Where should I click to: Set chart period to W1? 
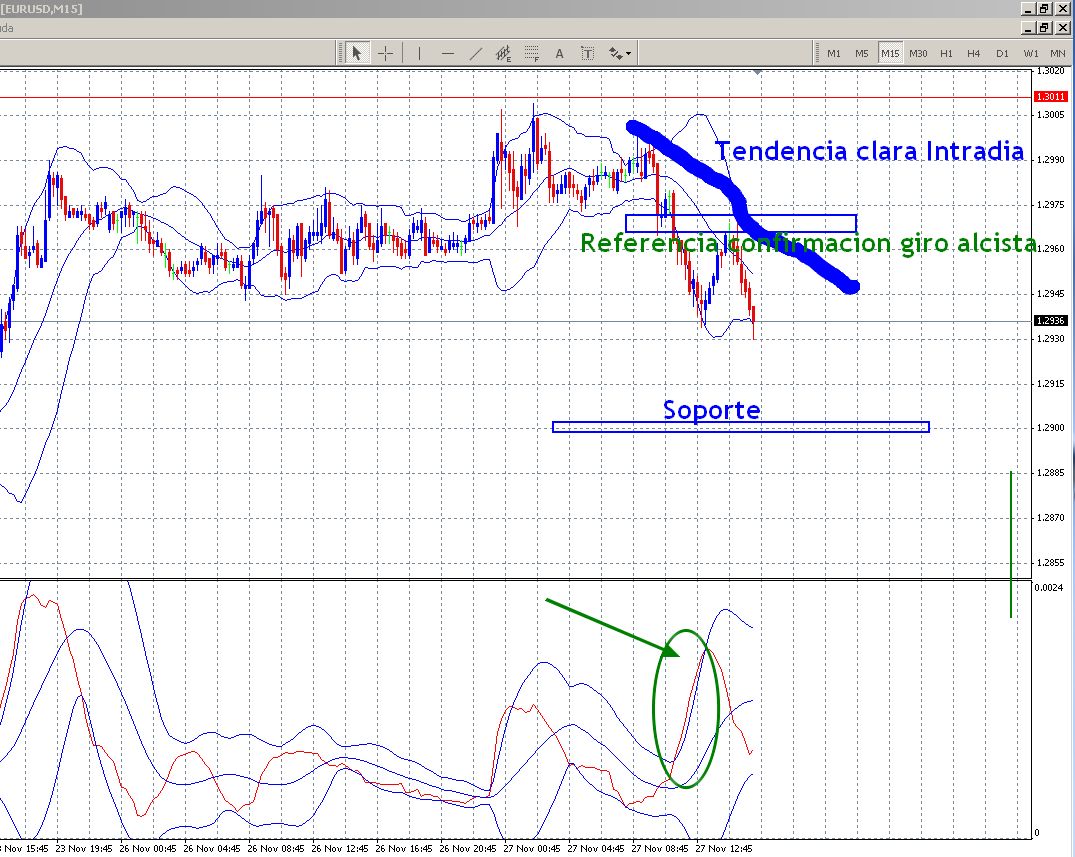pos(1031,53)
